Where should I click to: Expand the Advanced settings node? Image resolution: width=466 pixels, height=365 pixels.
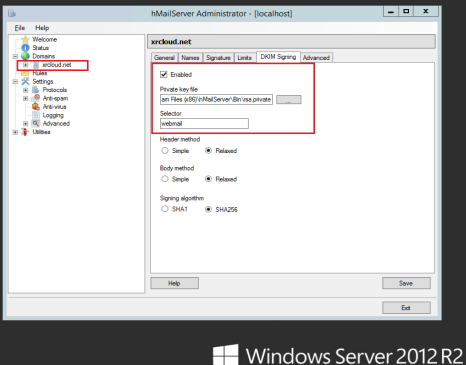[25, 124]
